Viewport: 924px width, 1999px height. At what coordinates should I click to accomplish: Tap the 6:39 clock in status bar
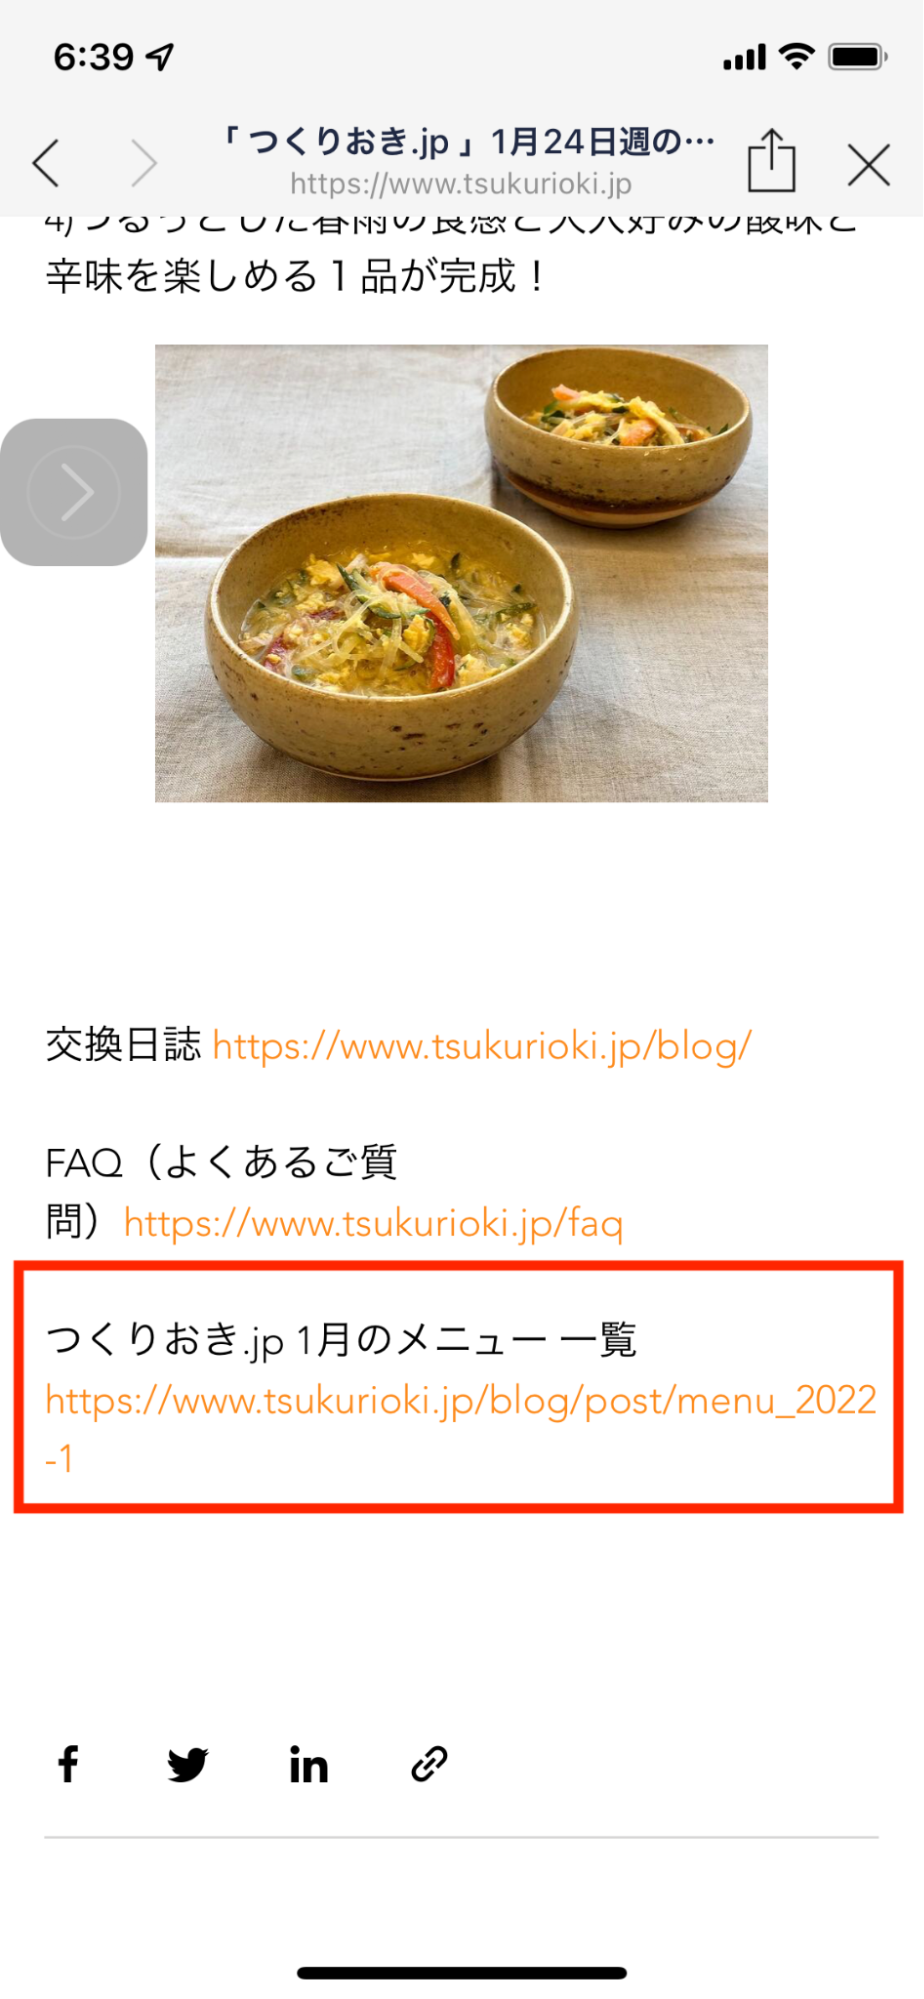coord(93,57)
